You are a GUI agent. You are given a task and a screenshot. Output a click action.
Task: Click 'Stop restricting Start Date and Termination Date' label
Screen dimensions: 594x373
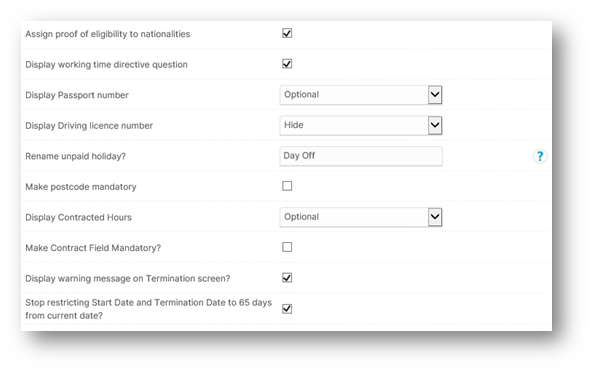click(x=148, y=309)
